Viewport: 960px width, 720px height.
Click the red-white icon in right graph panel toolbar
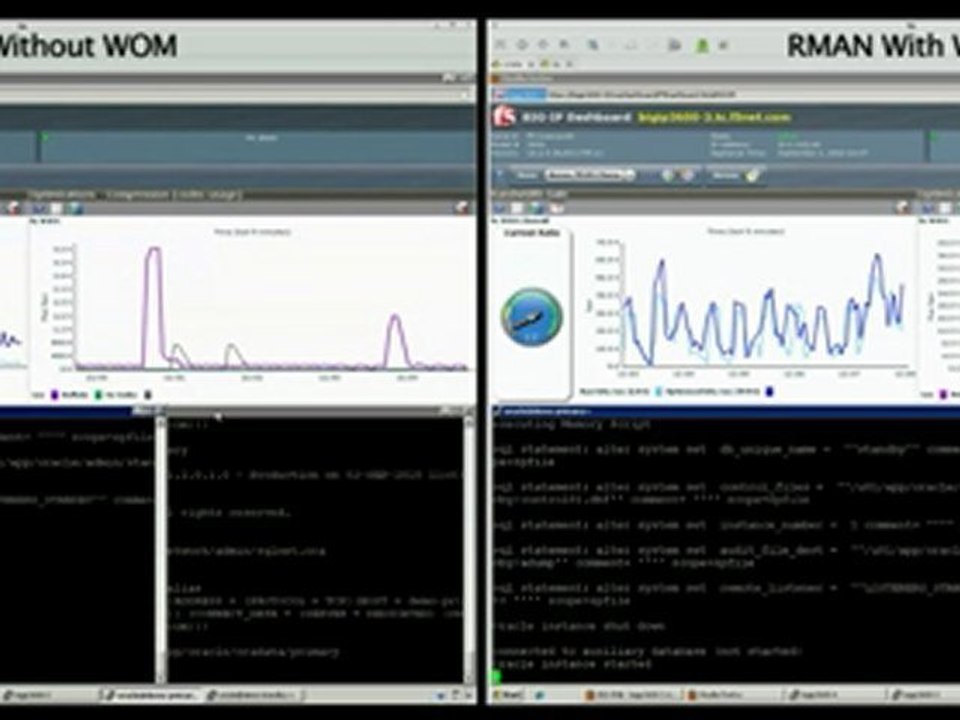coord(557,209)
